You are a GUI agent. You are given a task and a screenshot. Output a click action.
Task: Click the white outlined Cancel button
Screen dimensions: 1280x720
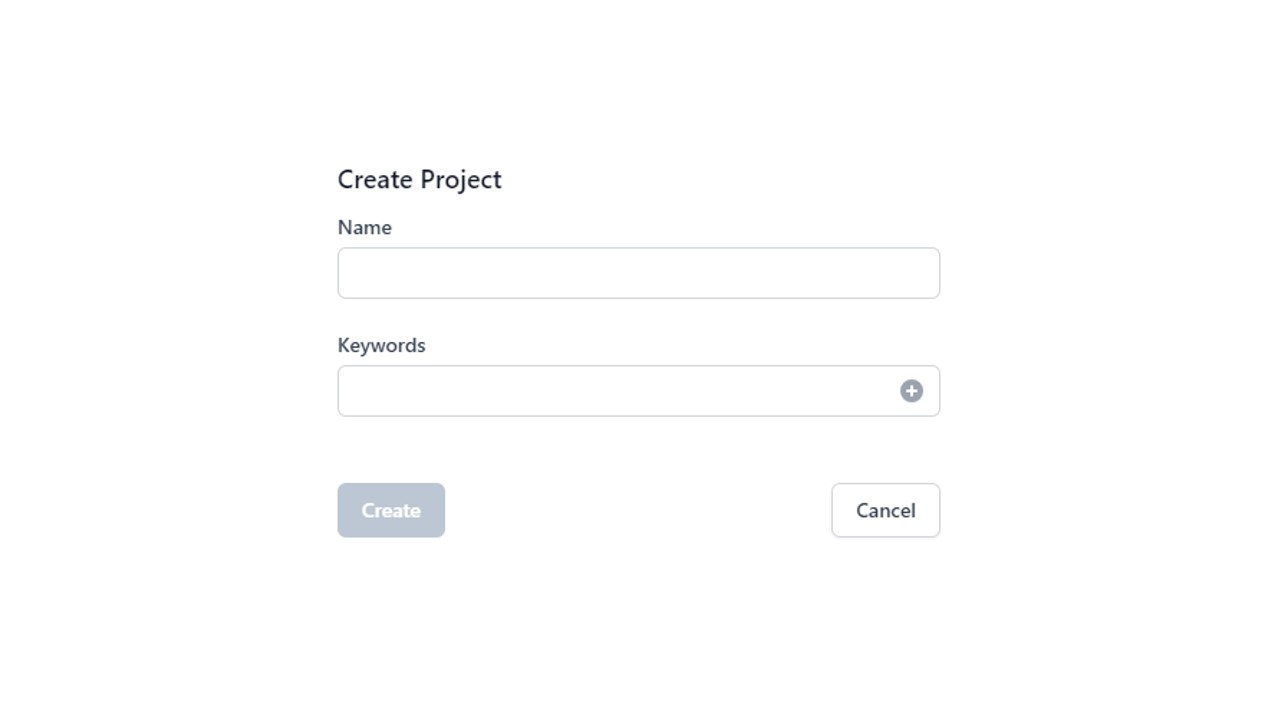coord(886,510)
